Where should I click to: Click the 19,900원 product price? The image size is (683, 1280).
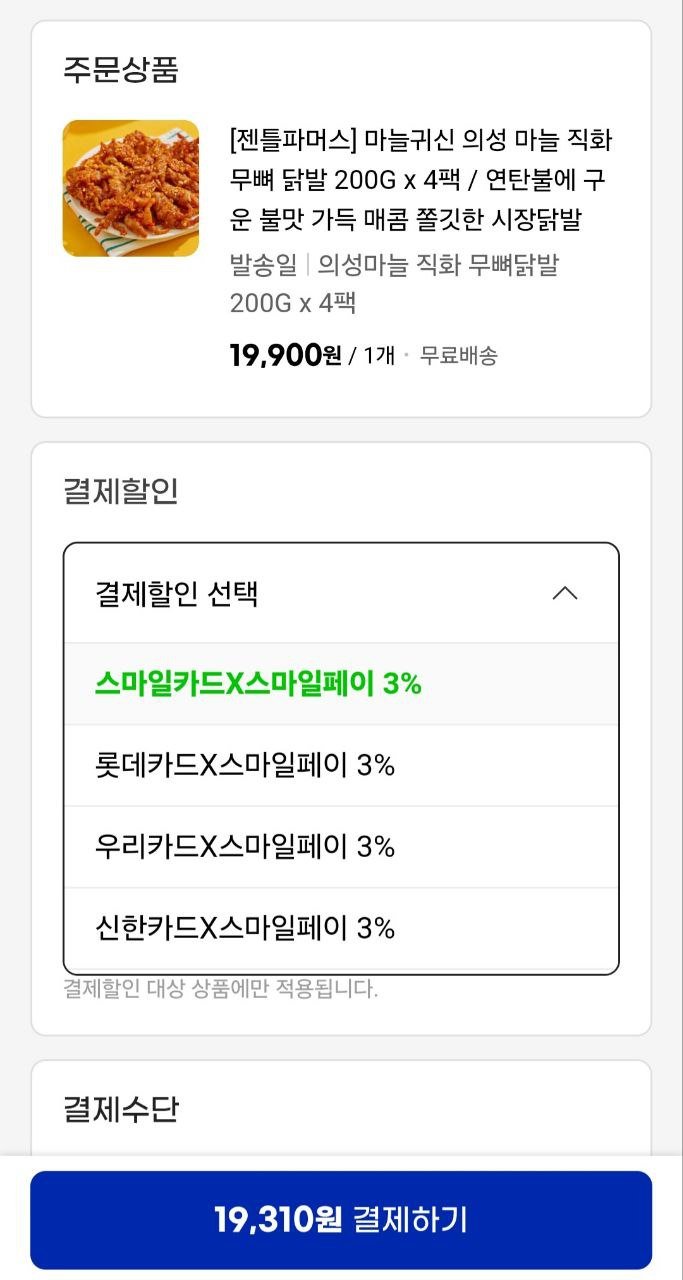tap(285, 355)
